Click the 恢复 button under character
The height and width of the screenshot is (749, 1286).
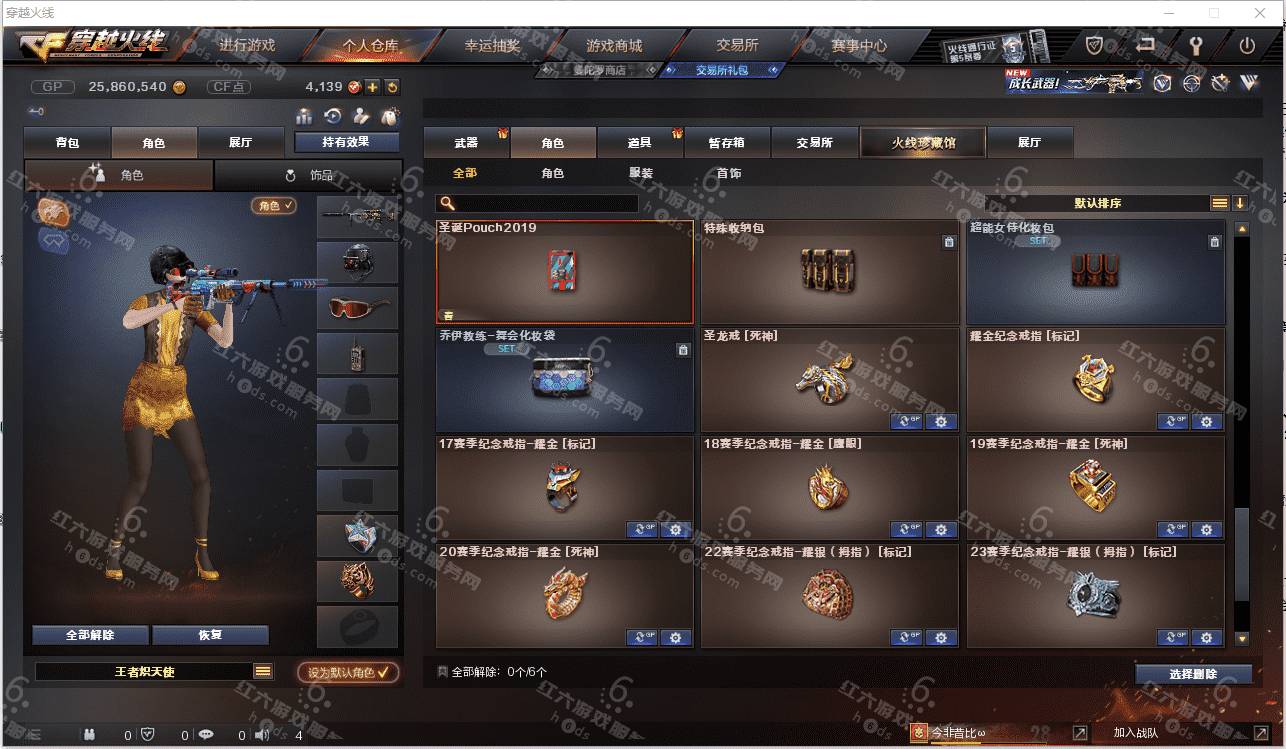pos(211,635)
